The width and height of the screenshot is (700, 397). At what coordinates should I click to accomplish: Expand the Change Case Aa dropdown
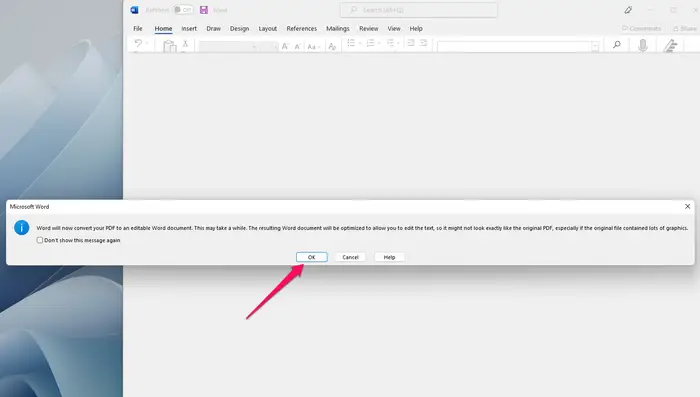314,46
